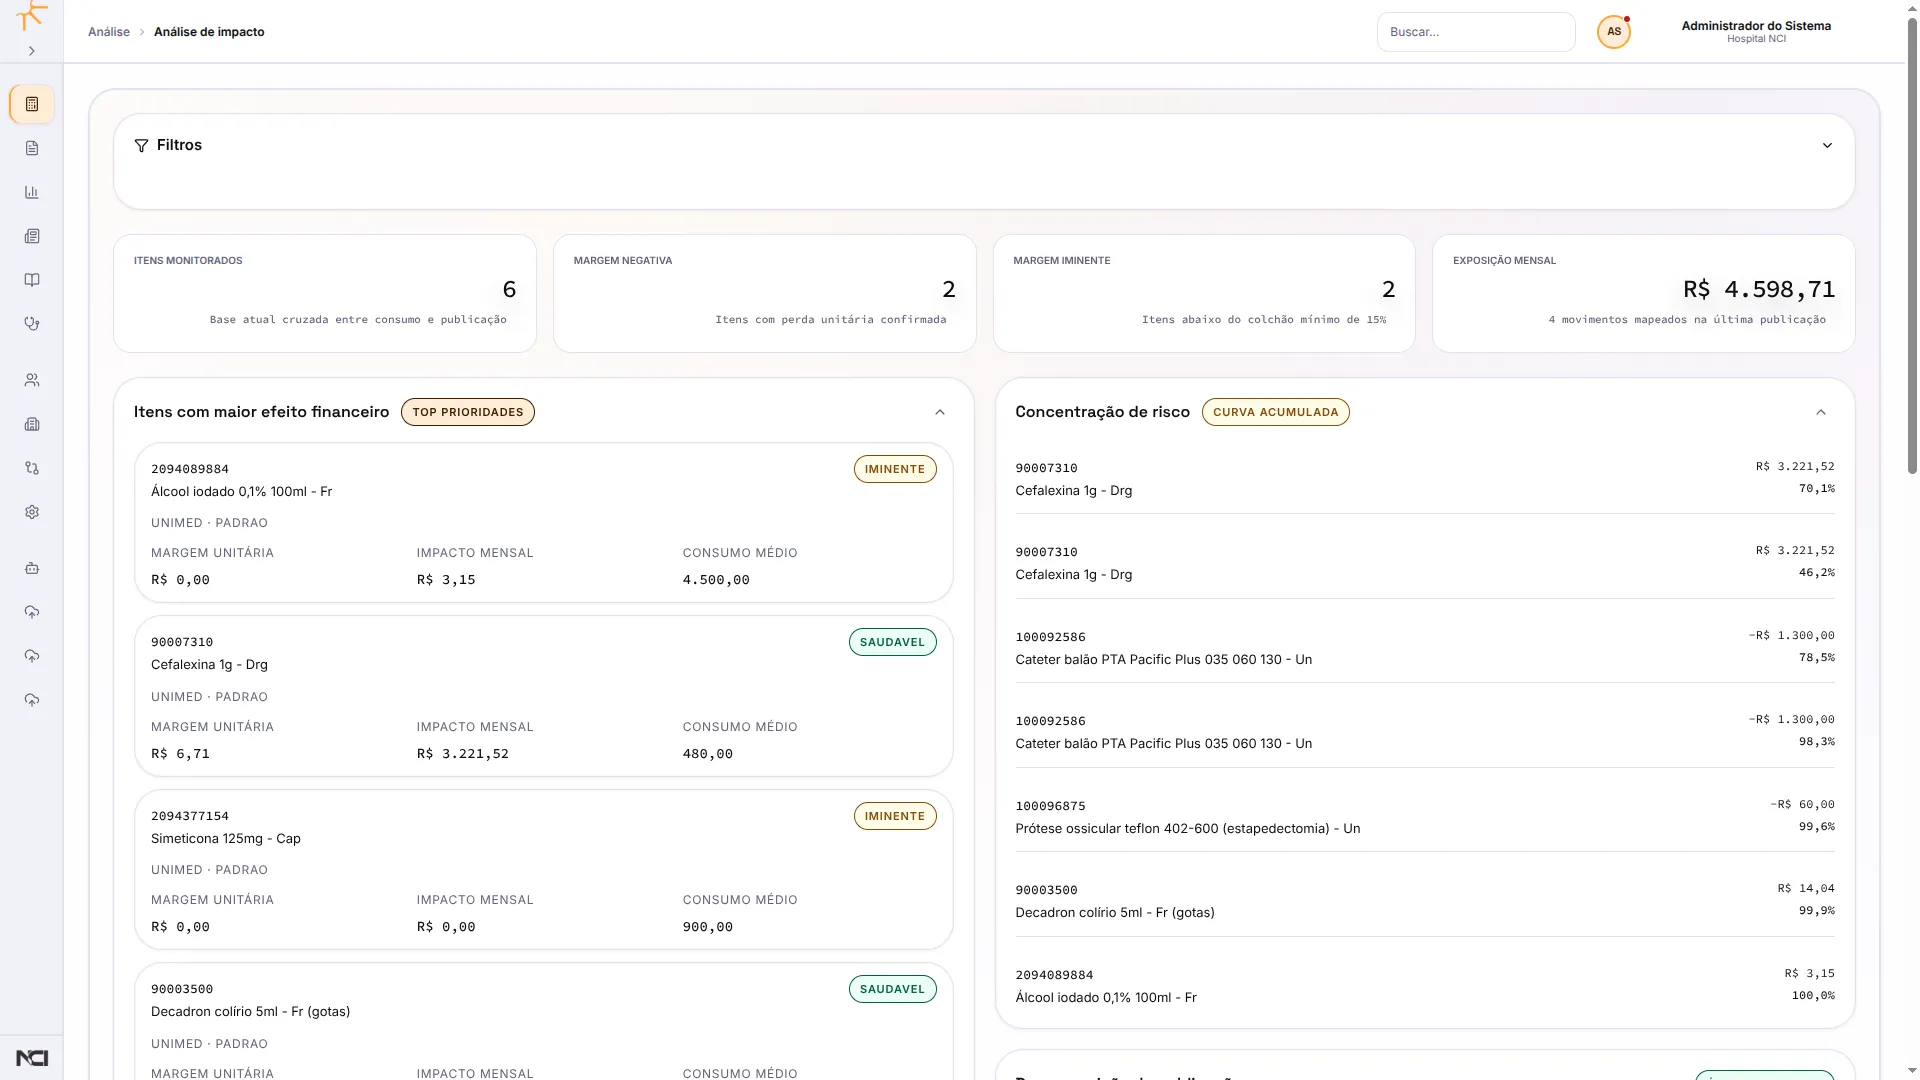
Task: Click the NCI logo at sidebar bottom
Action: click(x=32, y=1058)
